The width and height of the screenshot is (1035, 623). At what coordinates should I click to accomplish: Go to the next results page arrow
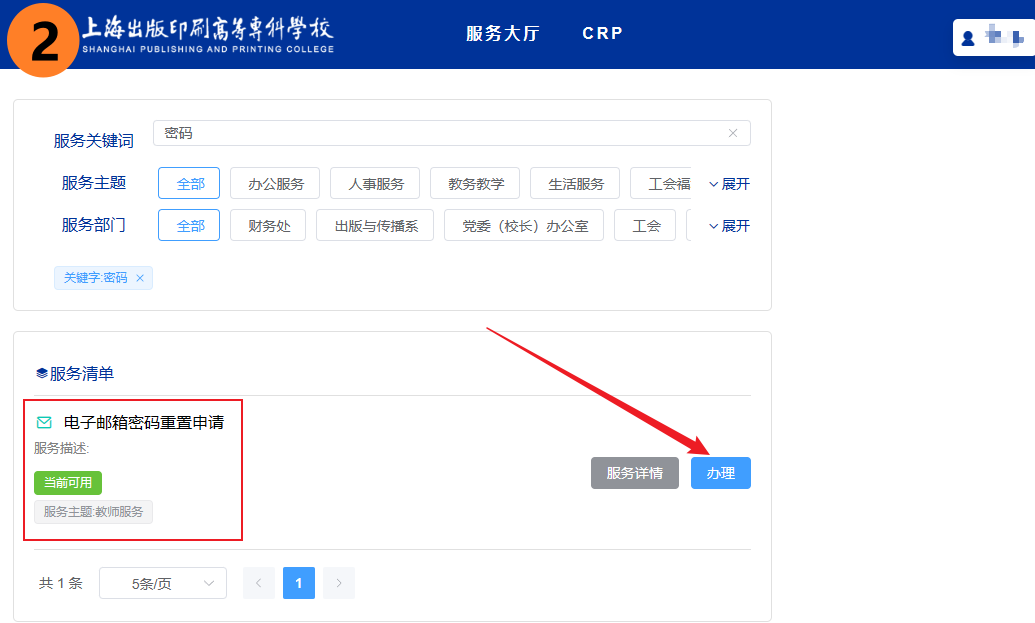point(339,583)
